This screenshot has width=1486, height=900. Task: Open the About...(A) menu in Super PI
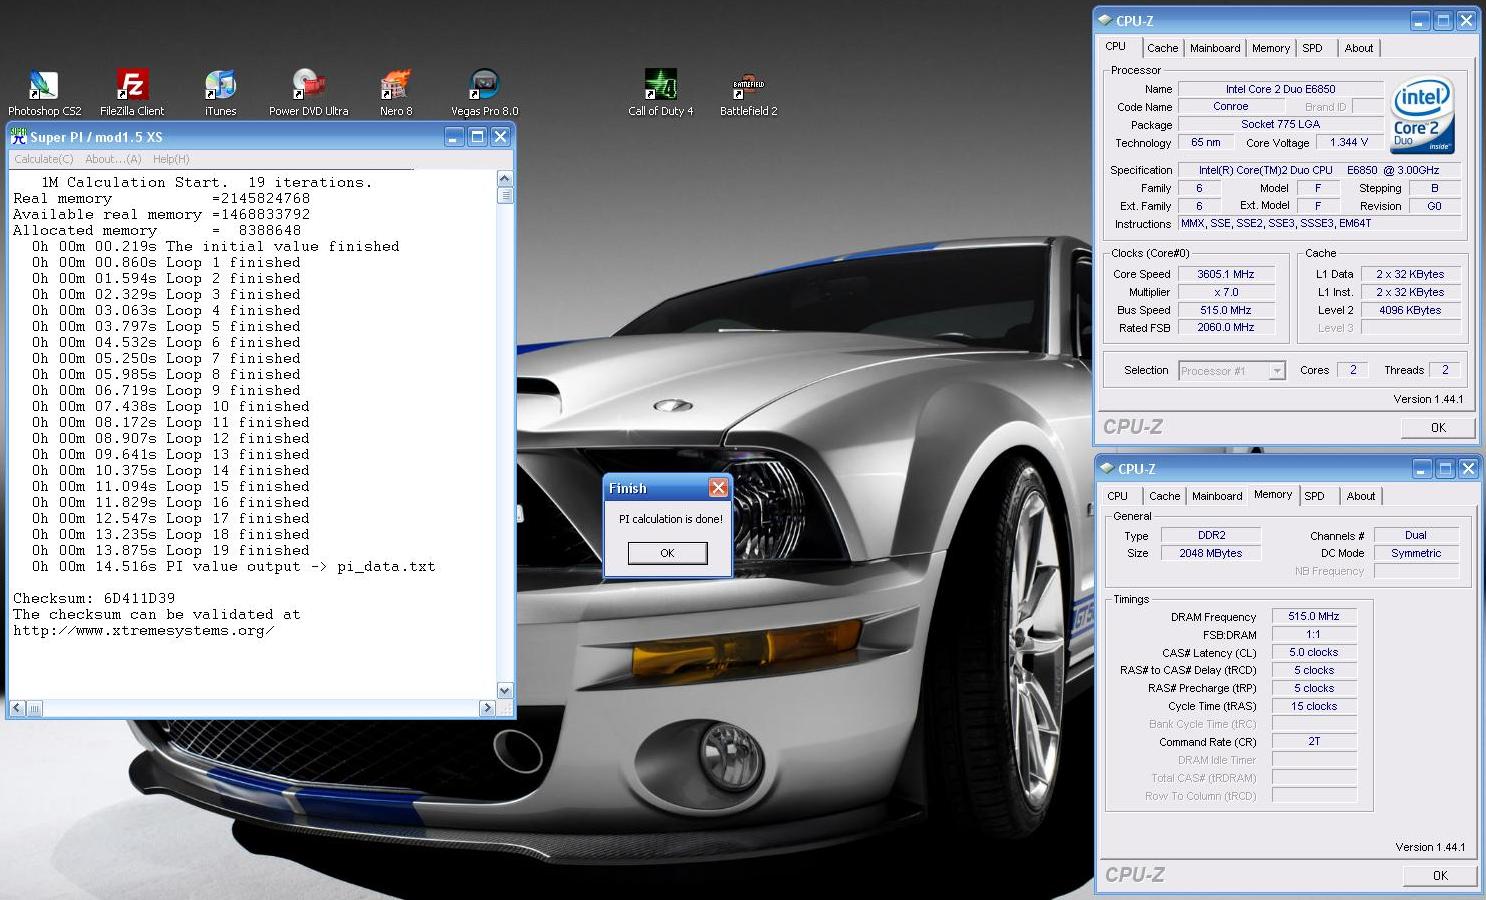pyautogui.click(x=113, y=159)
